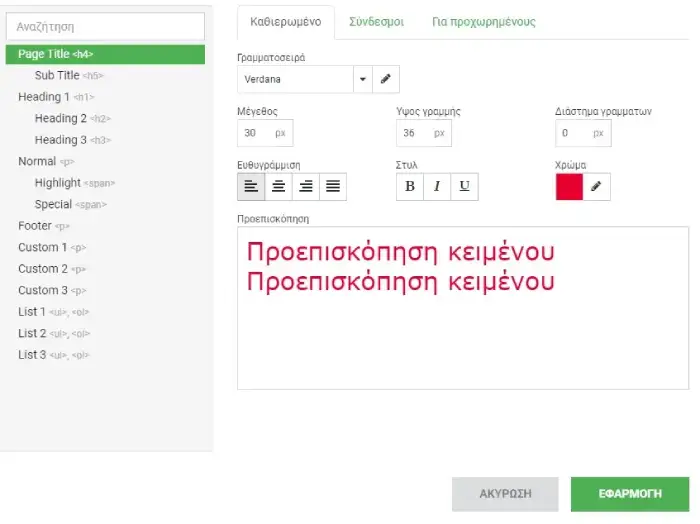Click the Προεπισκόπηση κειμένου preview box
The height and width of the screenshot is (524, 700).
click(x=463, y=308)
